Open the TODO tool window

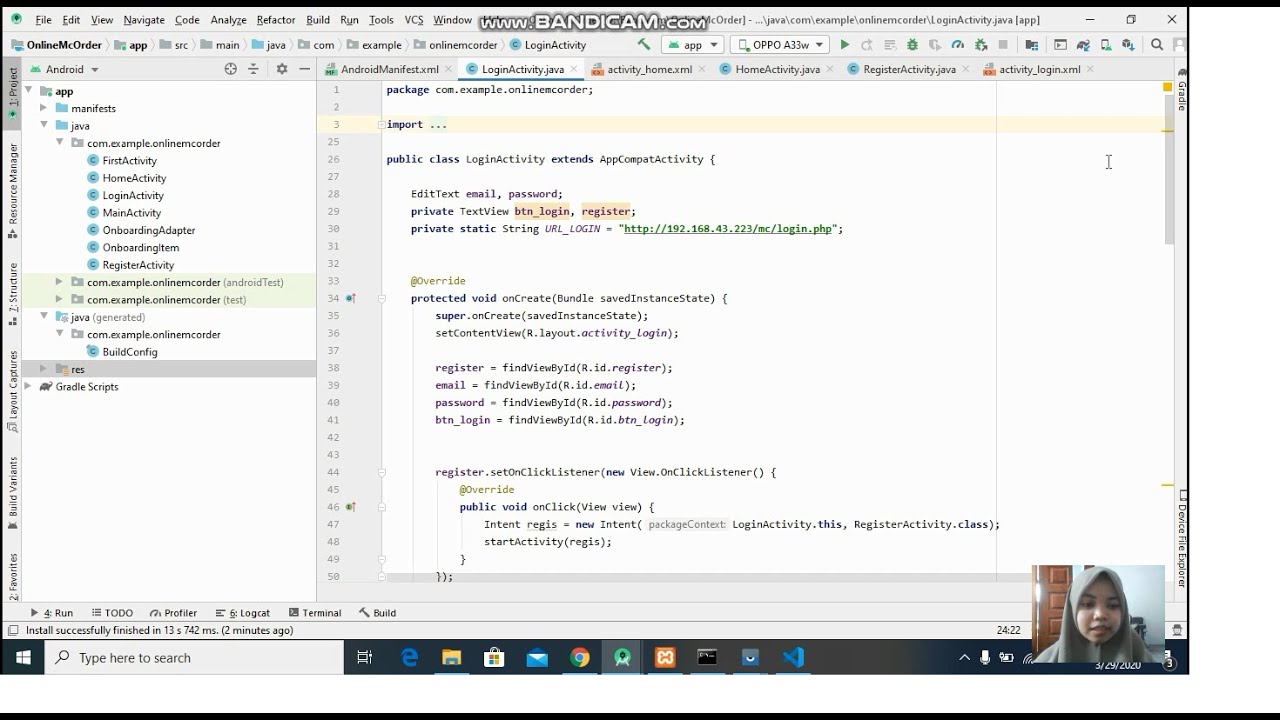(x=112, y=613)
